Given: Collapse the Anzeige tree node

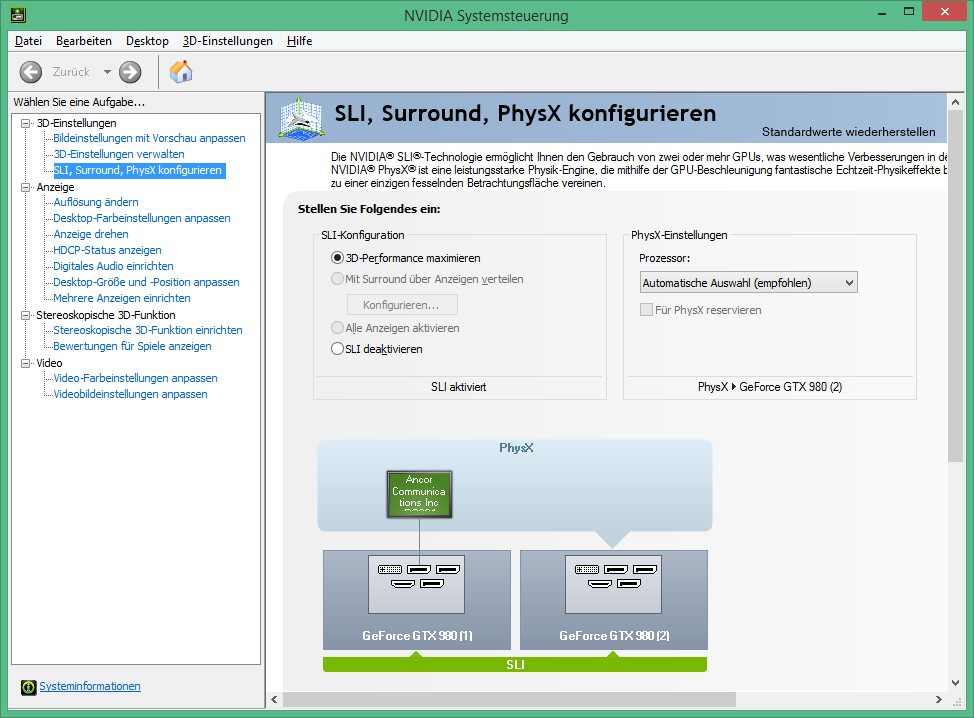Looking at the screenshot, I should coord(25,187).
